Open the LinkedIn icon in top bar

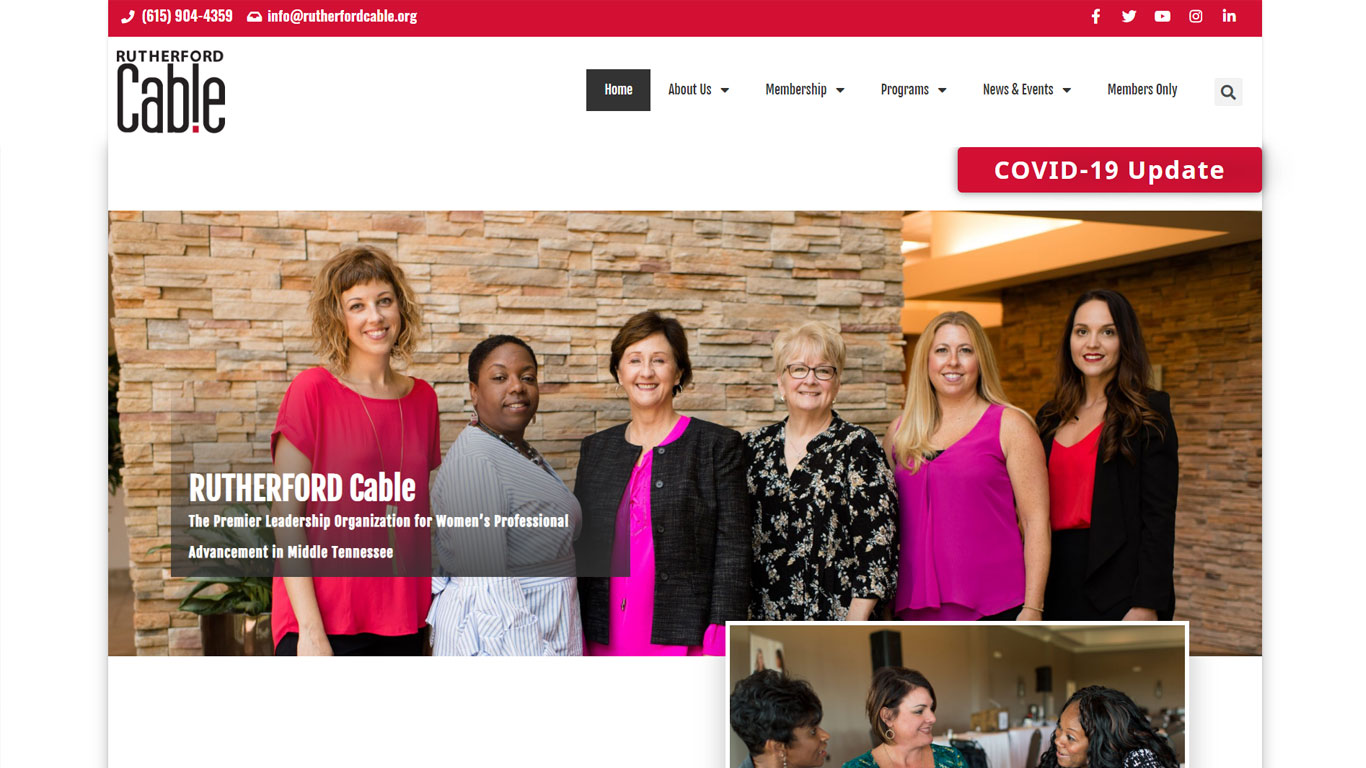pos(1229,16)
